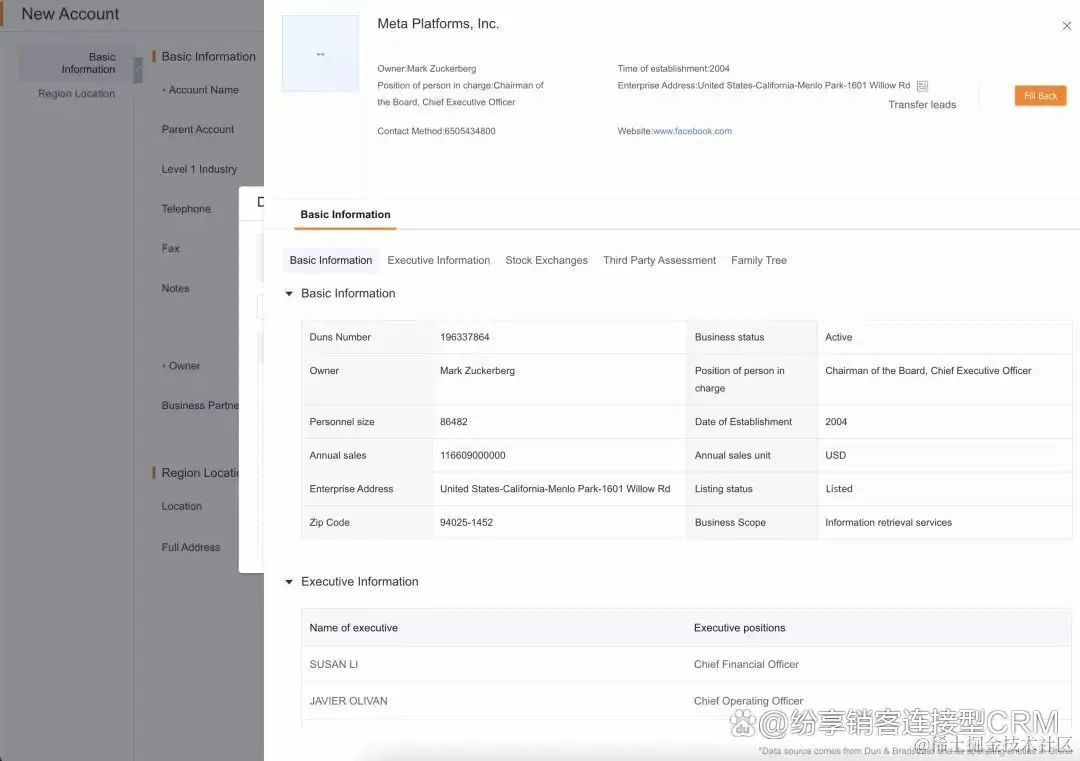Click the company logo placeholder thumbnail

320,54
